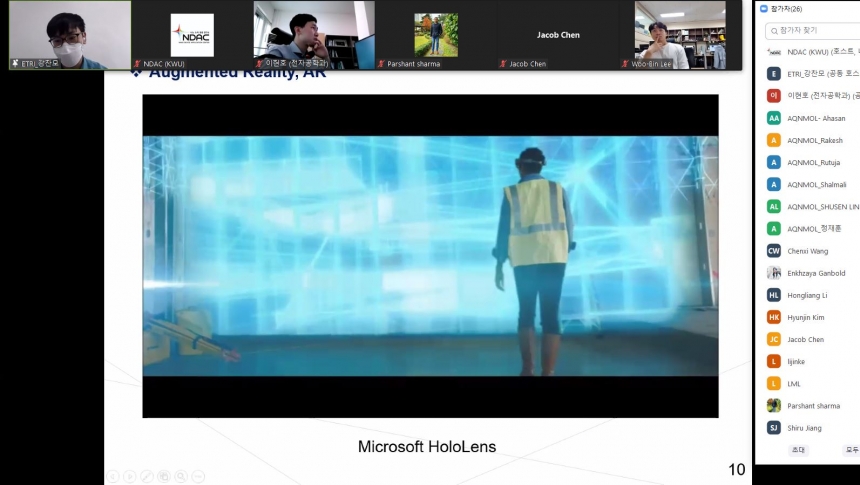
Task: Click the 'HK' avatar for Hyunjin Kim
Action: click(x=774, y=317)
